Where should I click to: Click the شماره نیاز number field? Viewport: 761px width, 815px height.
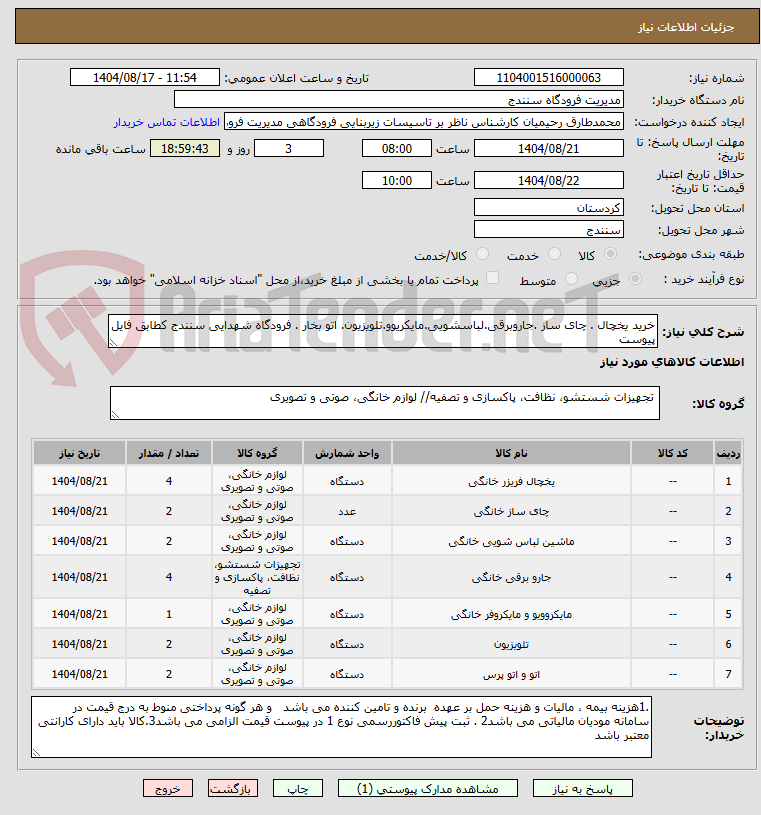click(548, 77)
